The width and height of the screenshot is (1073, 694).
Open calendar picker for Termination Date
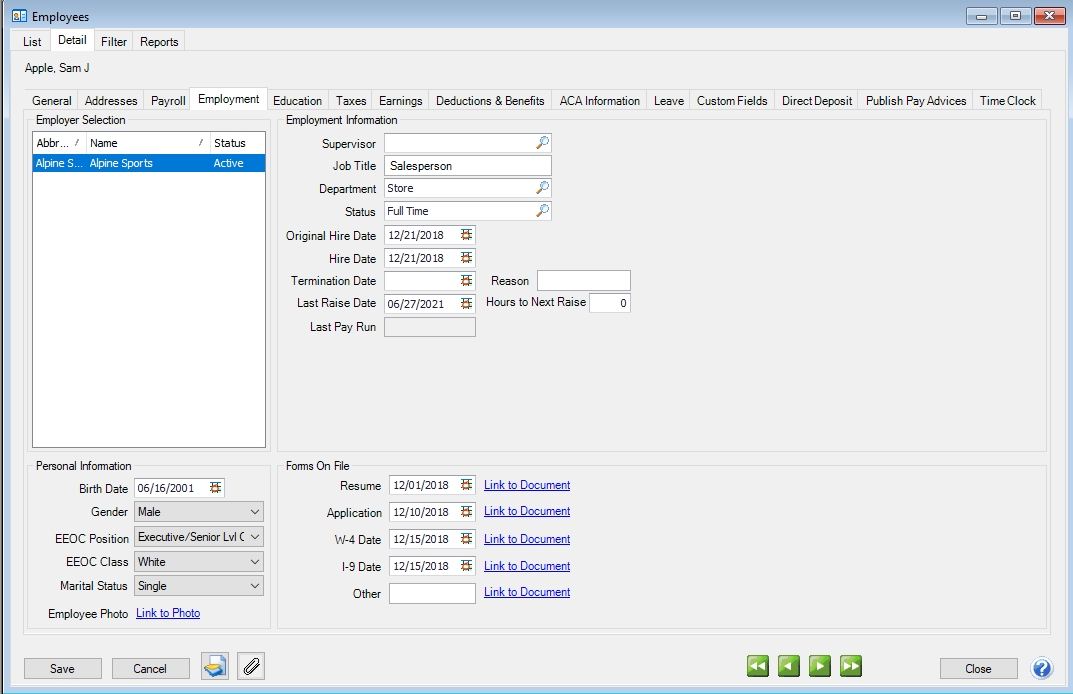pyautogui.click(x=466, y=281)
